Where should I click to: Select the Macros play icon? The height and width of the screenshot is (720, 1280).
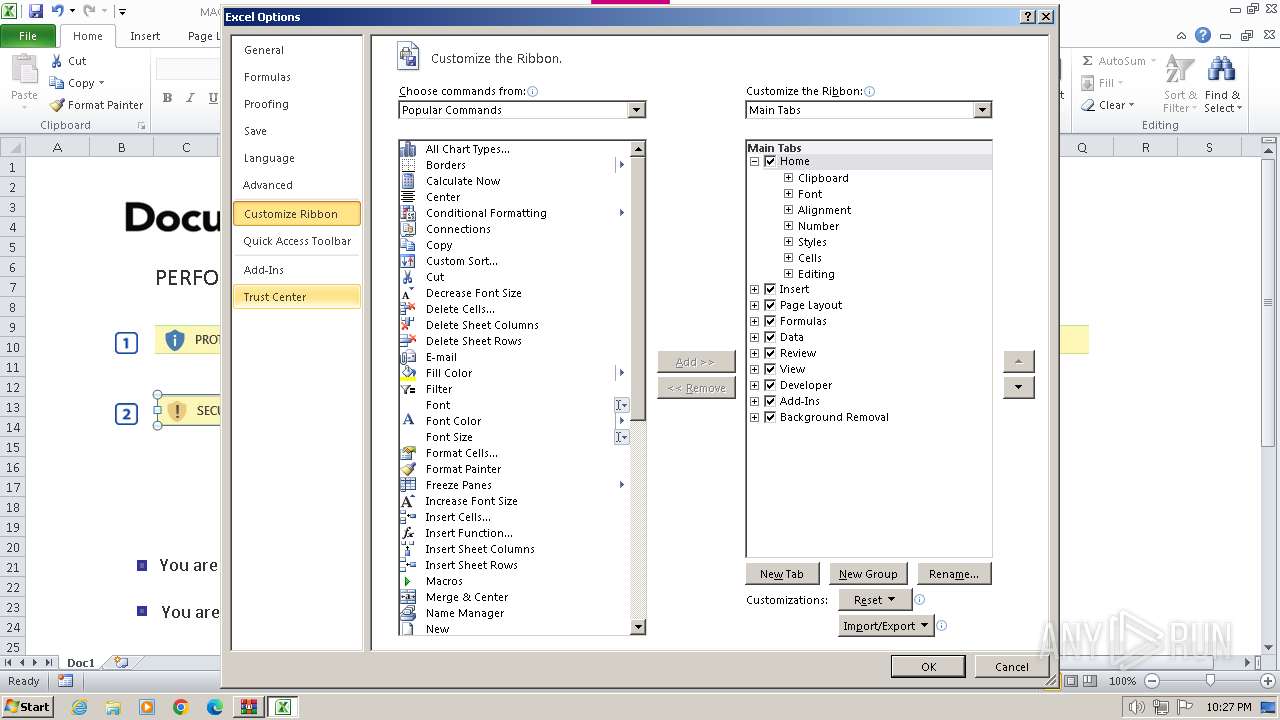click(x=408, y=581)
